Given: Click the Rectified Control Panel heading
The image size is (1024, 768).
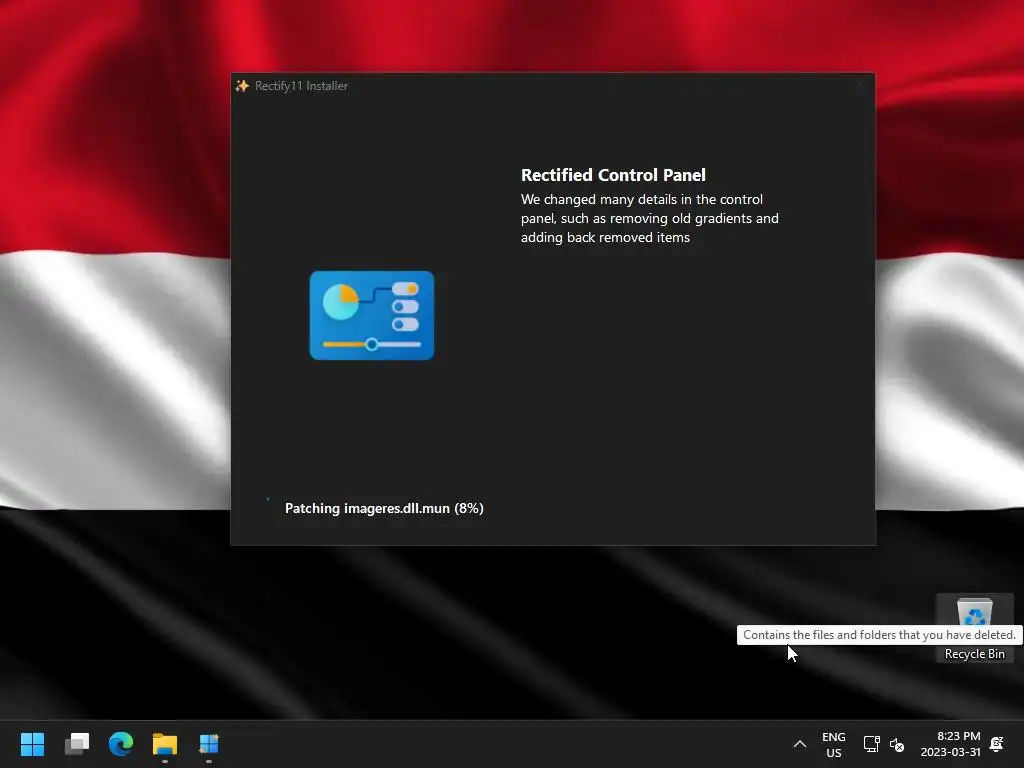Looking at the screenshot, I should click(x=613, y=175).
